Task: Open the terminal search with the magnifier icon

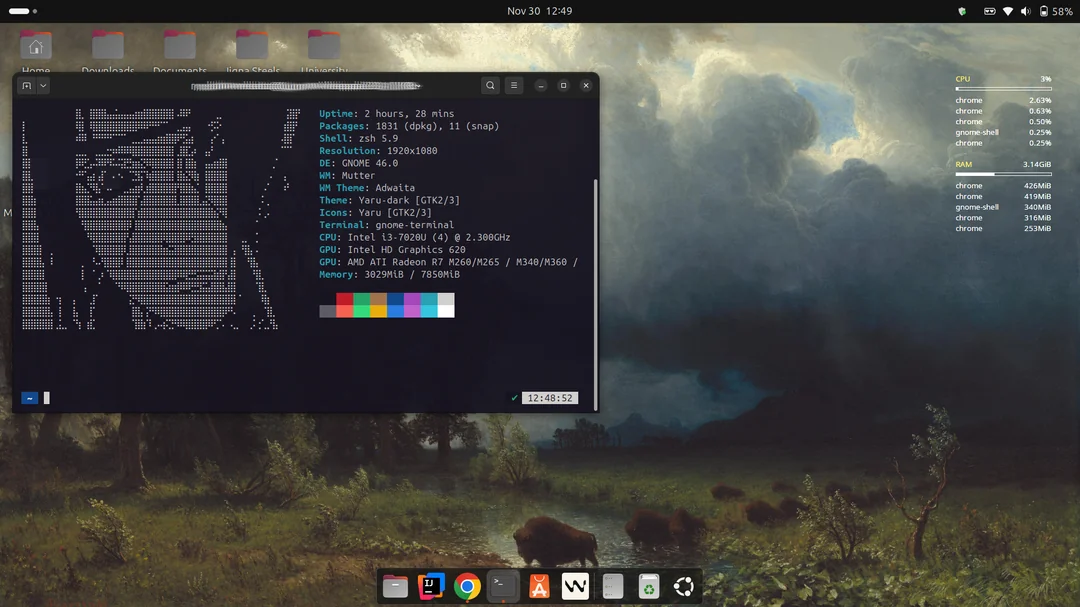Action: (490, 85)
